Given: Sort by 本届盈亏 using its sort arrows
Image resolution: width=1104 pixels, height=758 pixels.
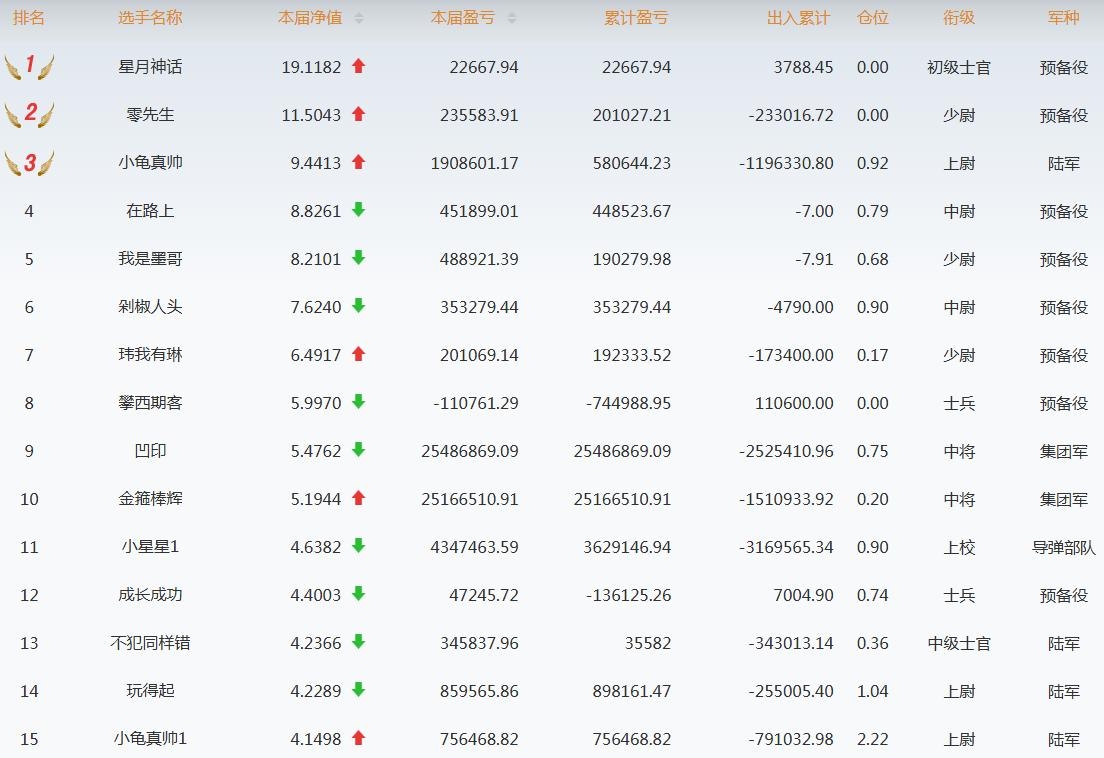Looking at the screenshot, I should click(x=512, y=18).
